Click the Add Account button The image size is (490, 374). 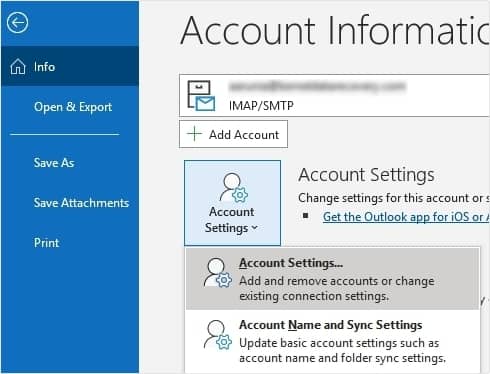pos(233,134)
